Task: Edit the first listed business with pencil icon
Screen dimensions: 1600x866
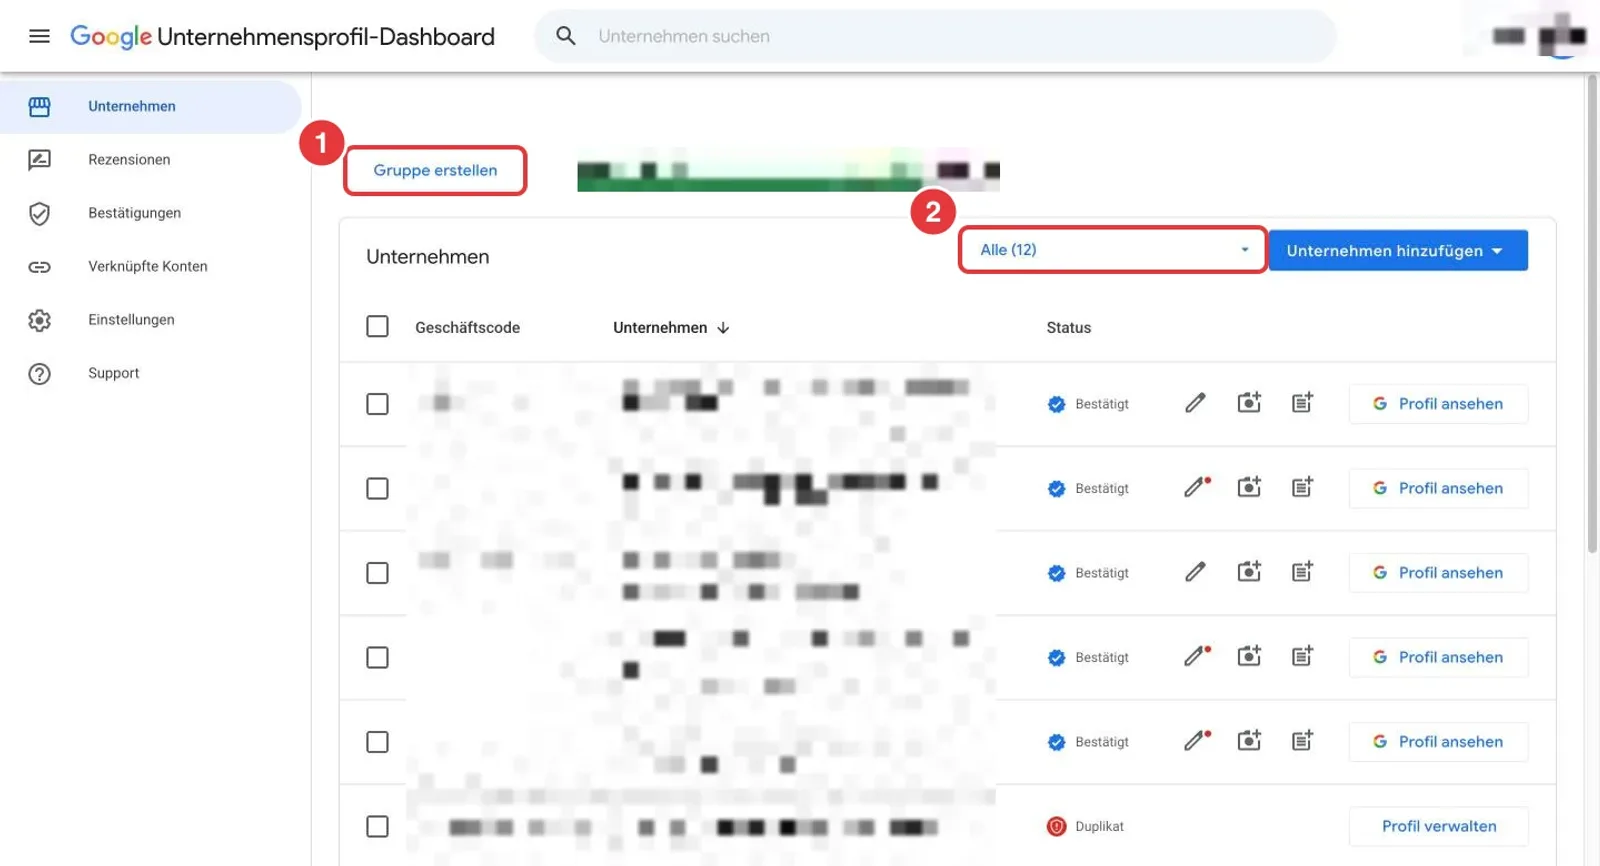Action: (1195, 403)
